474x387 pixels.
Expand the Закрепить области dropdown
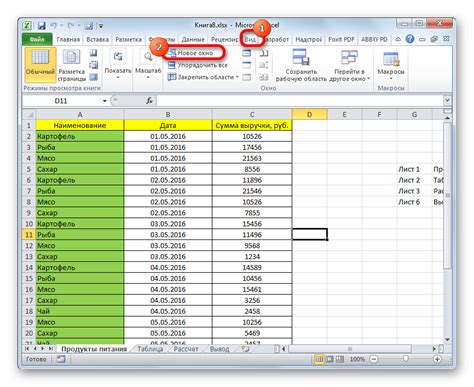(237, 77)
